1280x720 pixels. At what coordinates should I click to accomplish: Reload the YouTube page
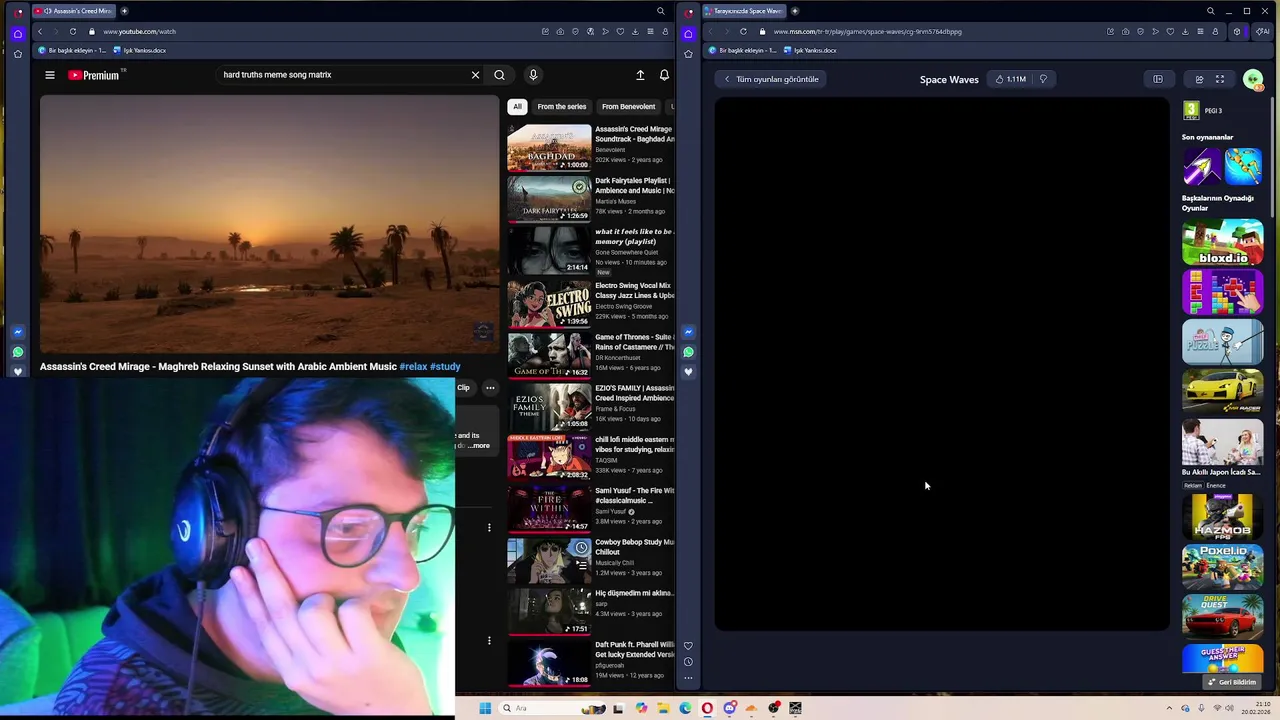coord(73,32)
